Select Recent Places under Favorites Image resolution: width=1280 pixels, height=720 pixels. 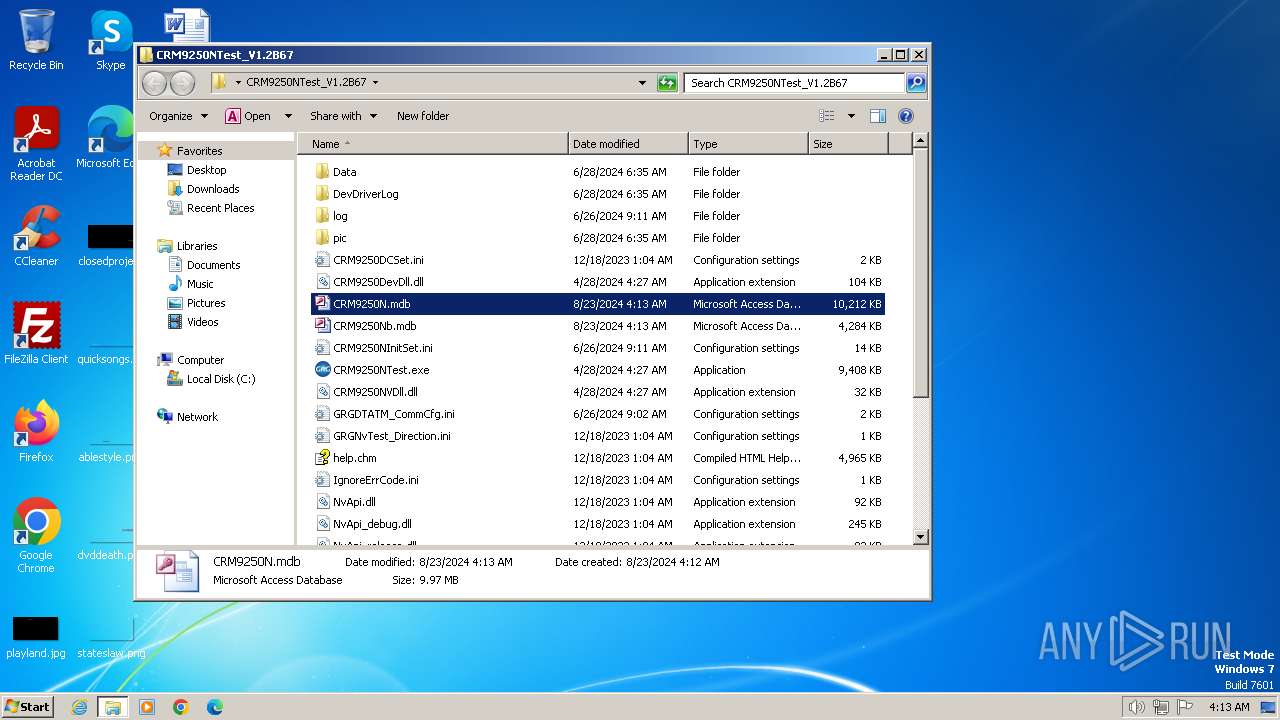[220, 208]
